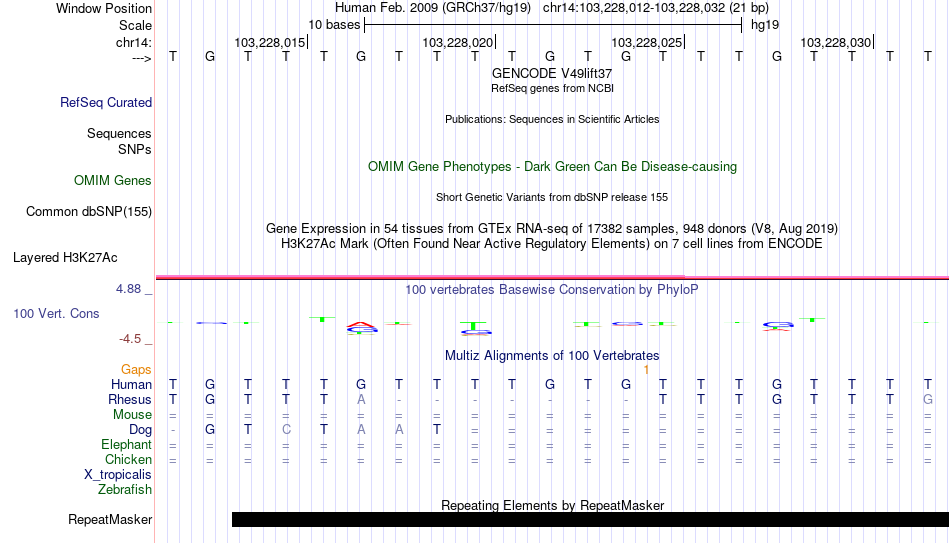Select the Dog species label

[x=140, y=430]
